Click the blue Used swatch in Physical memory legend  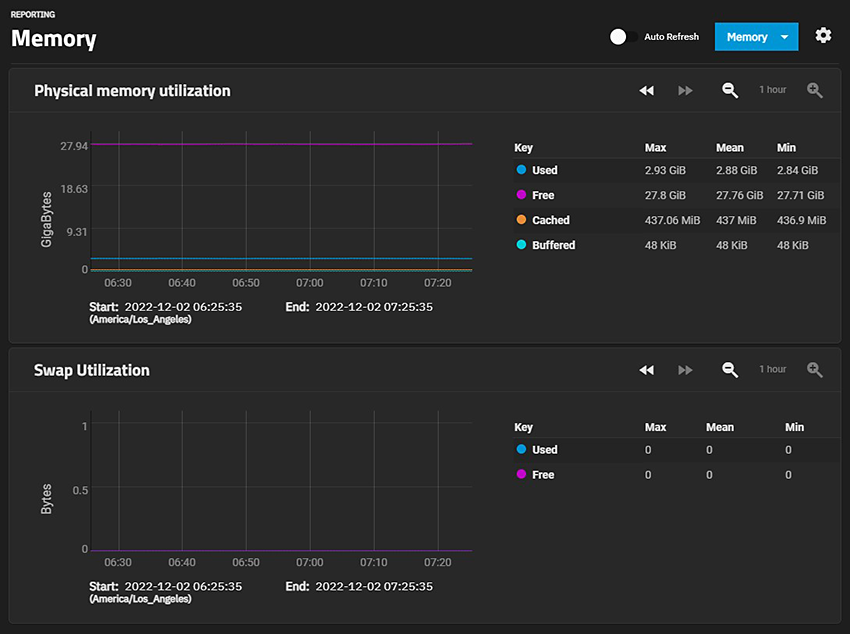[x=521, y=170]
